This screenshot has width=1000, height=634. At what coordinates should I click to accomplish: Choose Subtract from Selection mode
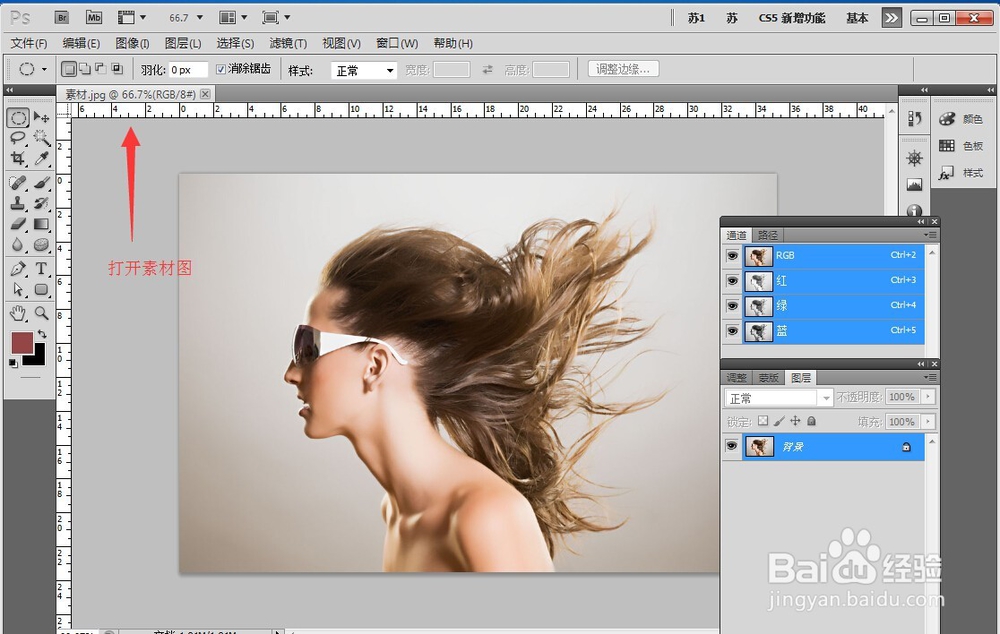pyautogui.click(x=101, y=68)
